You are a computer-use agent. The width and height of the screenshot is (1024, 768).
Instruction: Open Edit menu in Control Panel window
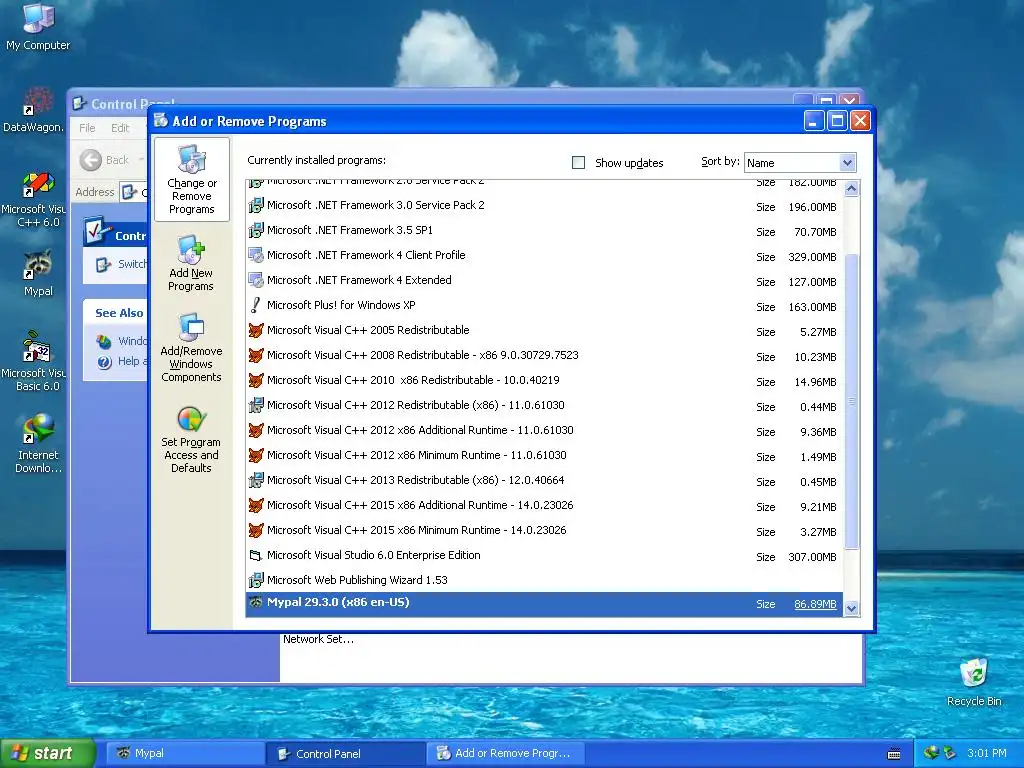point(120,128)
